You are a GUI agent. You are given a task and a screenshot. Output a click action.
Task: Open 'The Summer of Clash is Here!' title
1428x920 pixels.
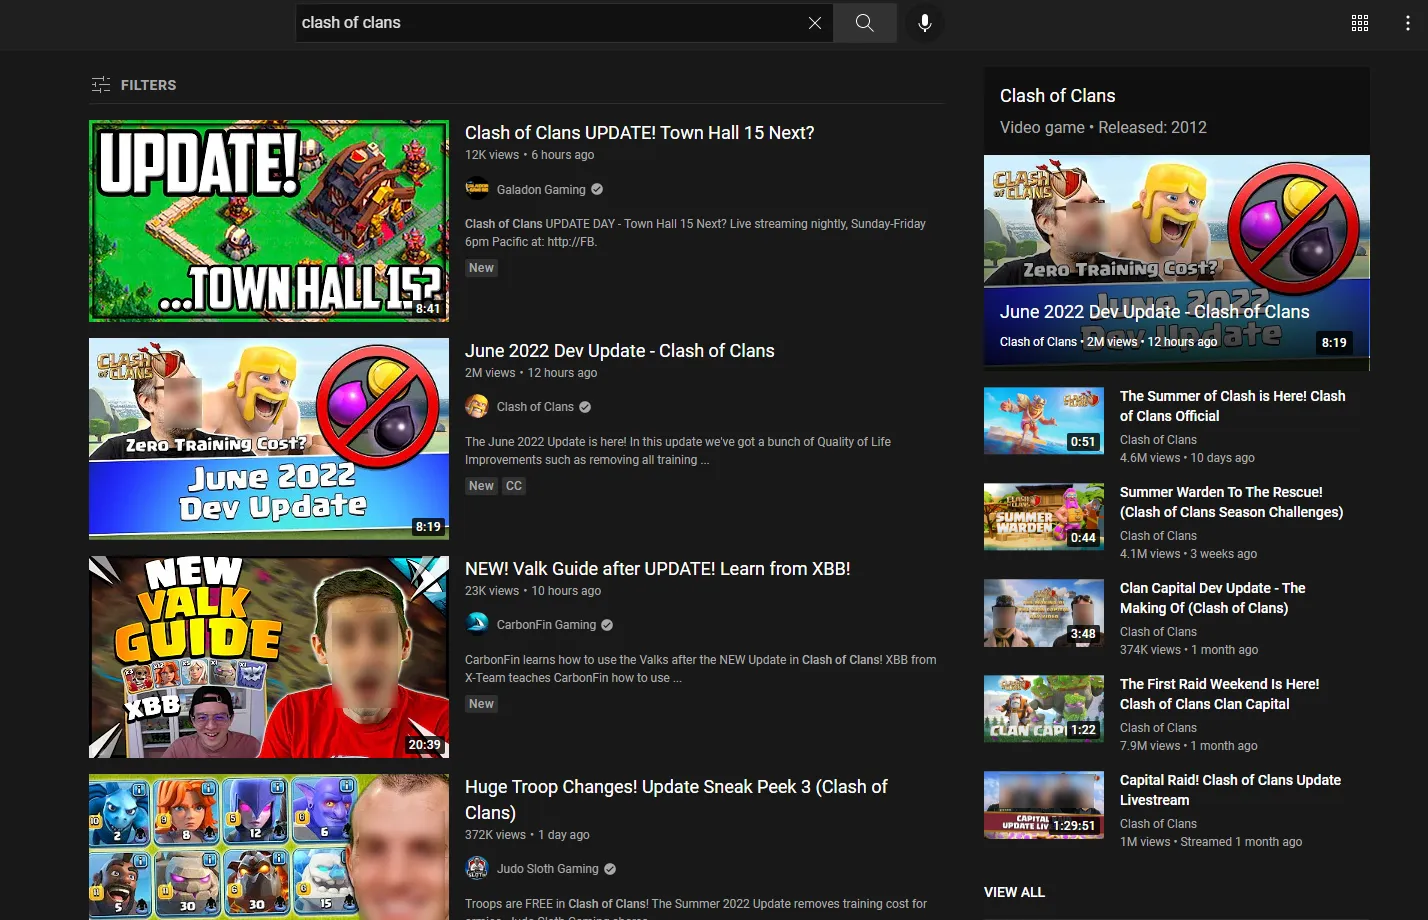click(x=1232, y=406)
